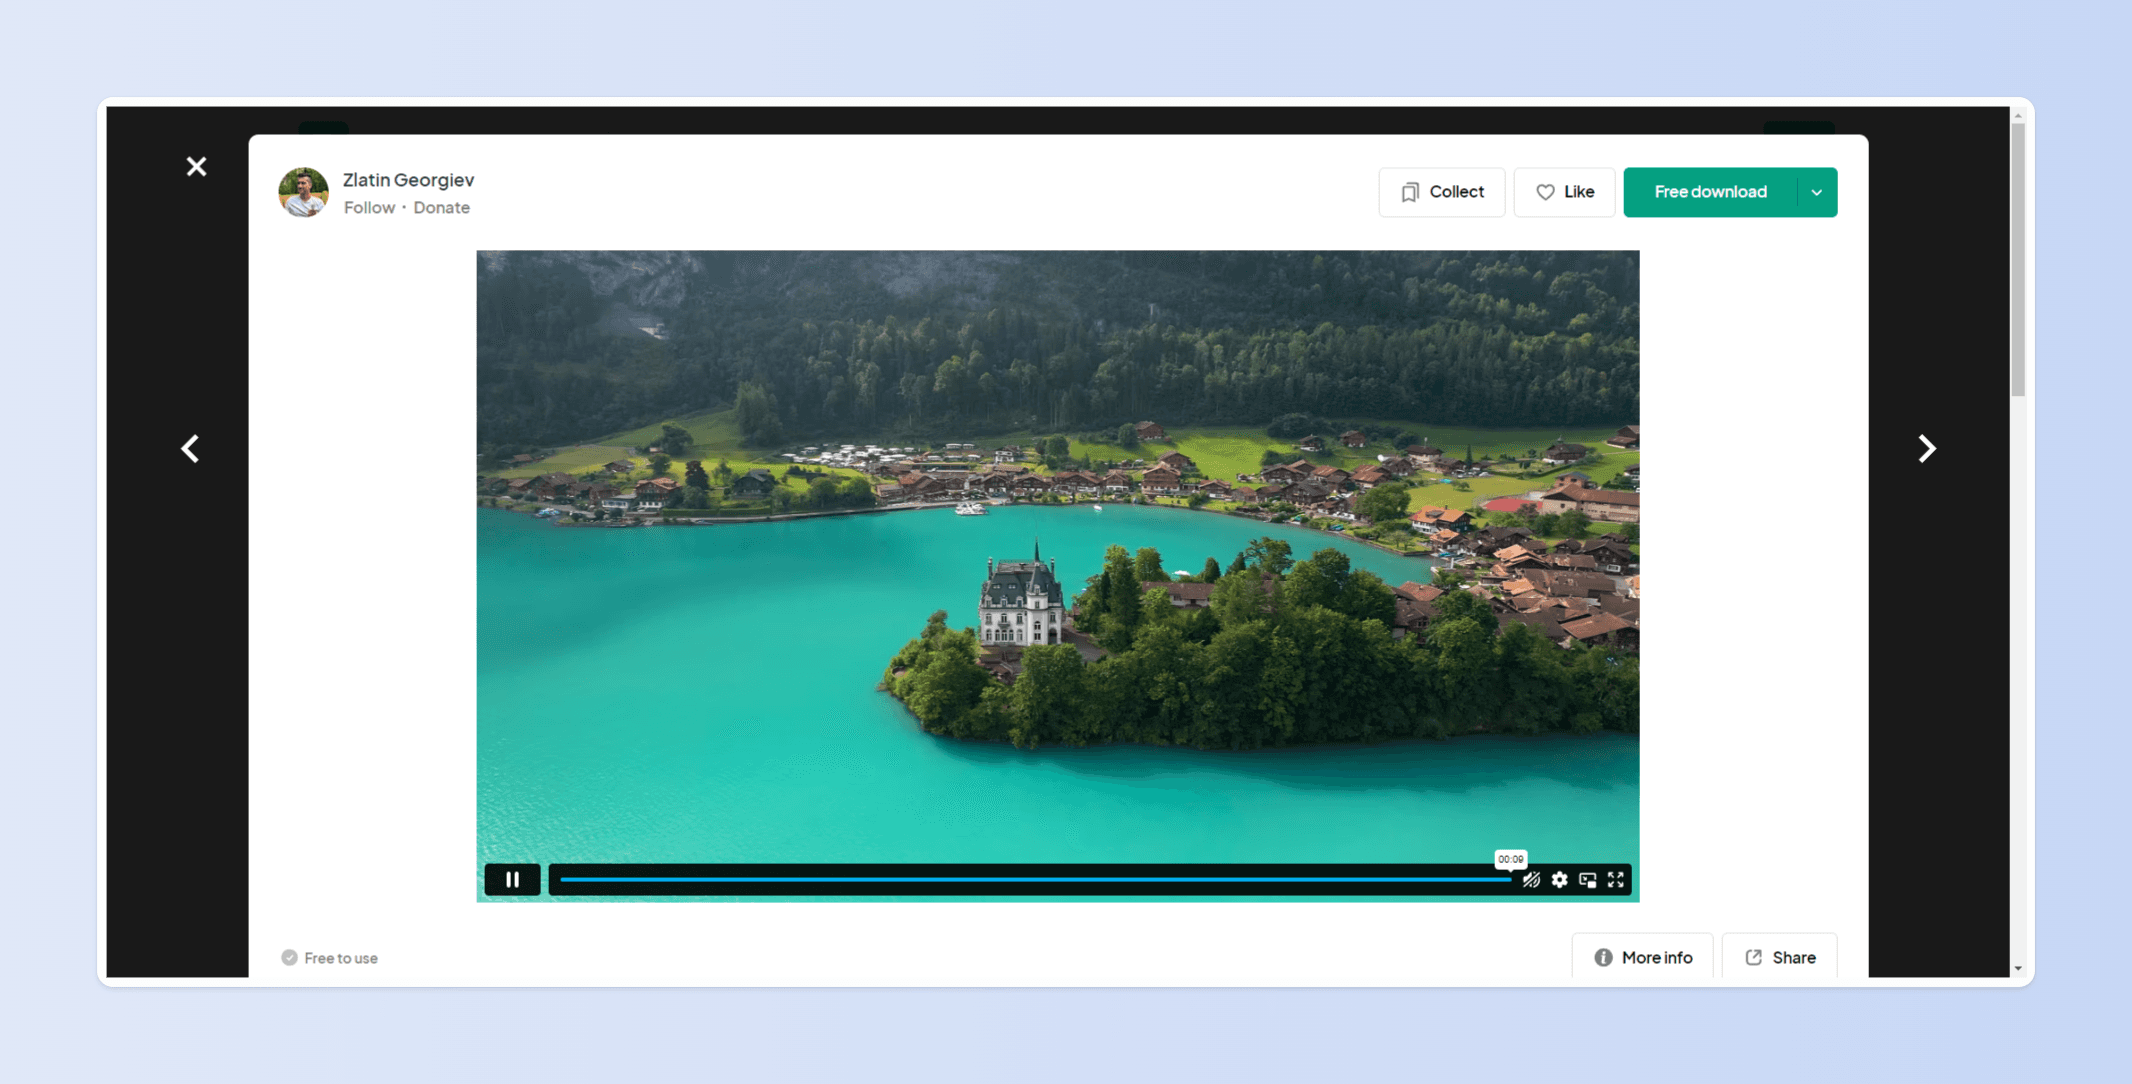Click the Donate link for creator
Image resolution: width=2132 pixels, height=1084 pixels.
[440, 207]
